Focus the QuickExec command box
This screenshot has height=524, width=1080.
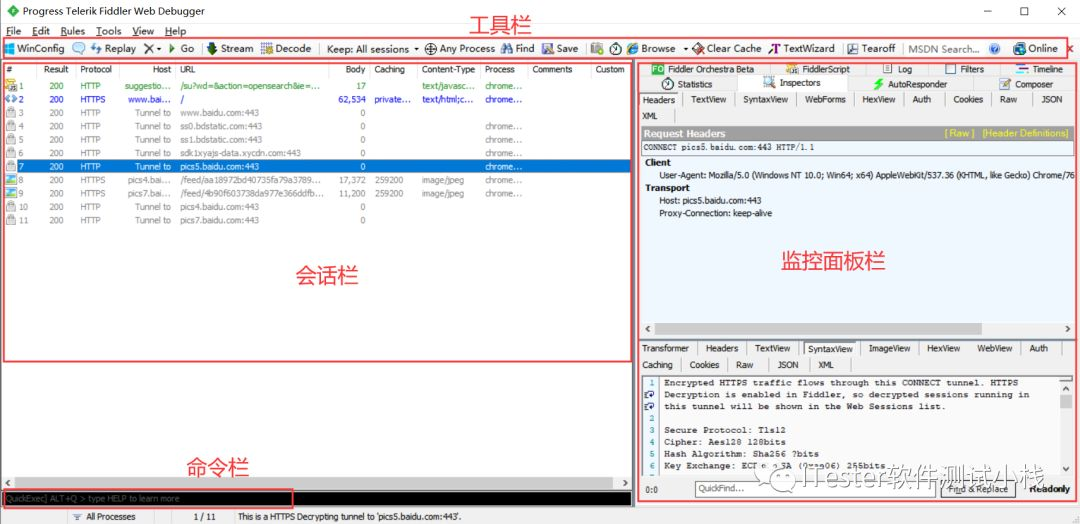pos(317,498)
